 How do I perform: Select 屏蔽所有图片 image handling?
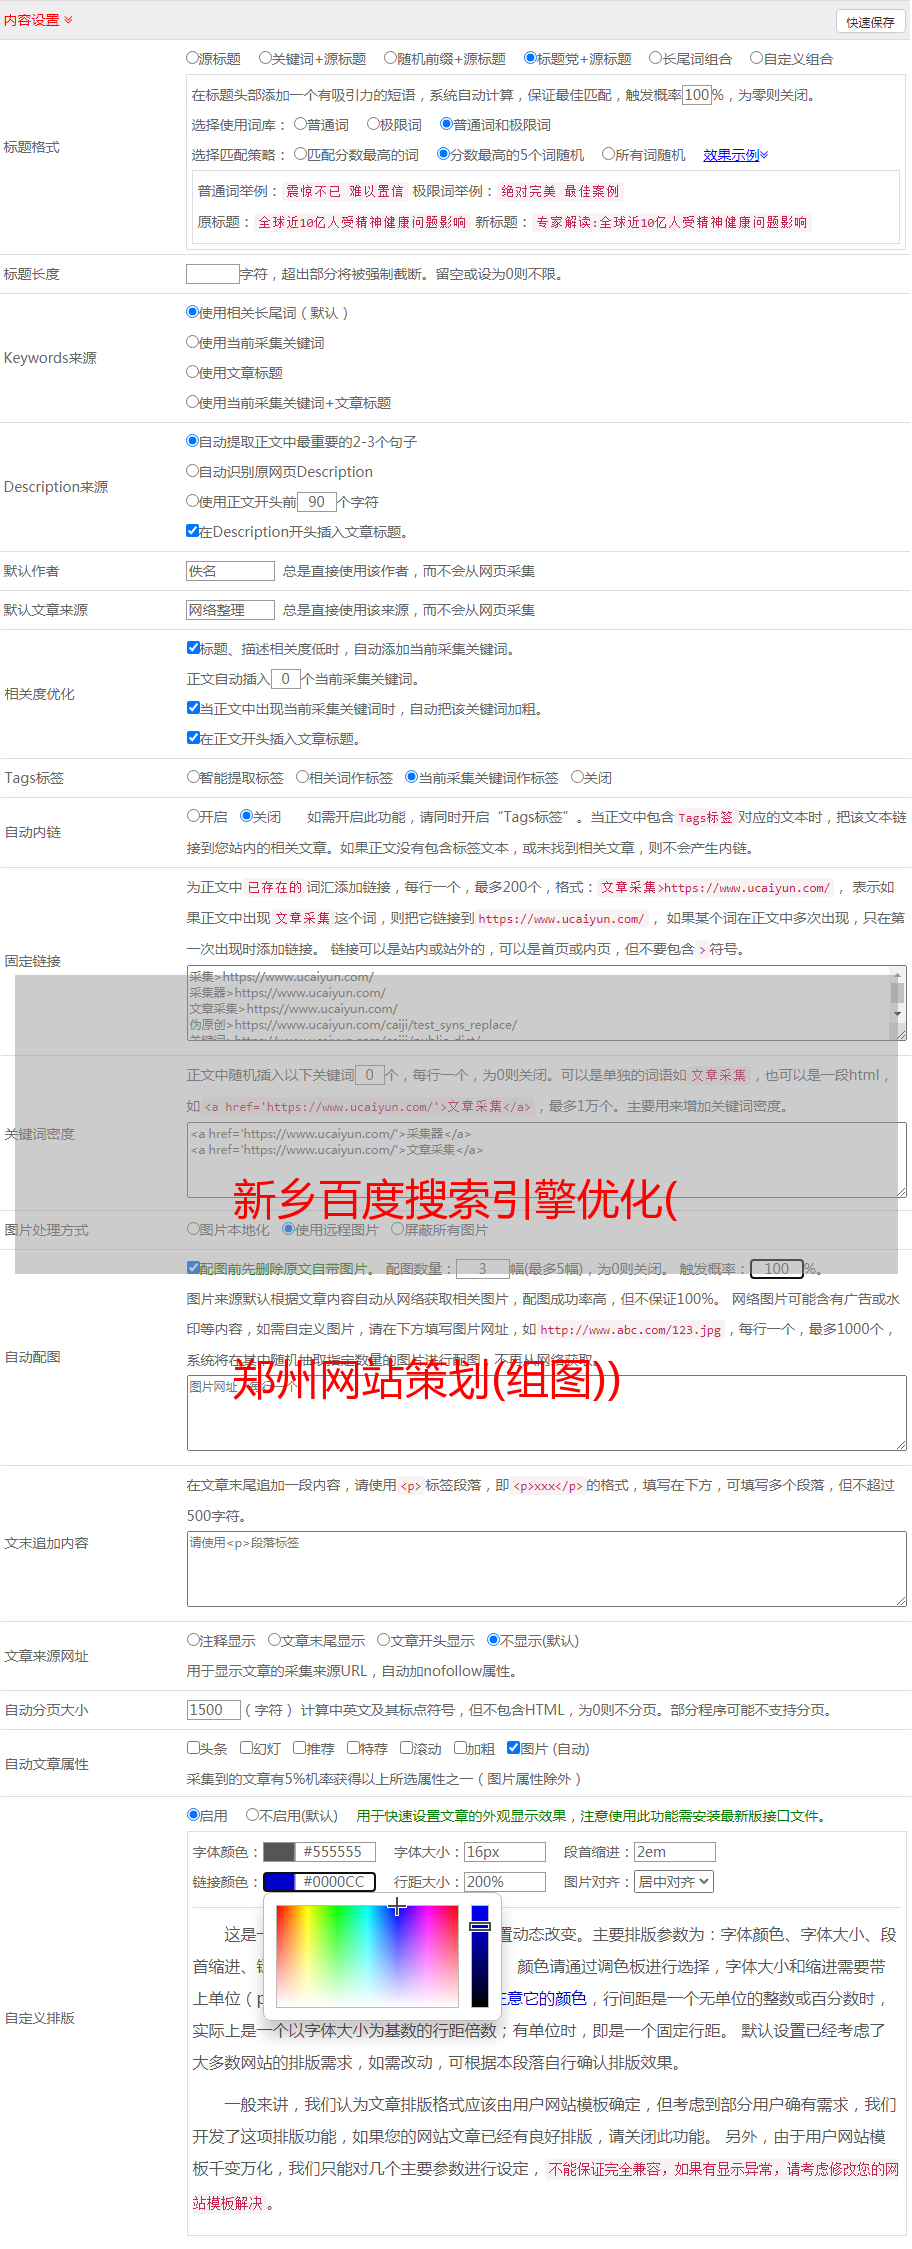click(397, 1229)
